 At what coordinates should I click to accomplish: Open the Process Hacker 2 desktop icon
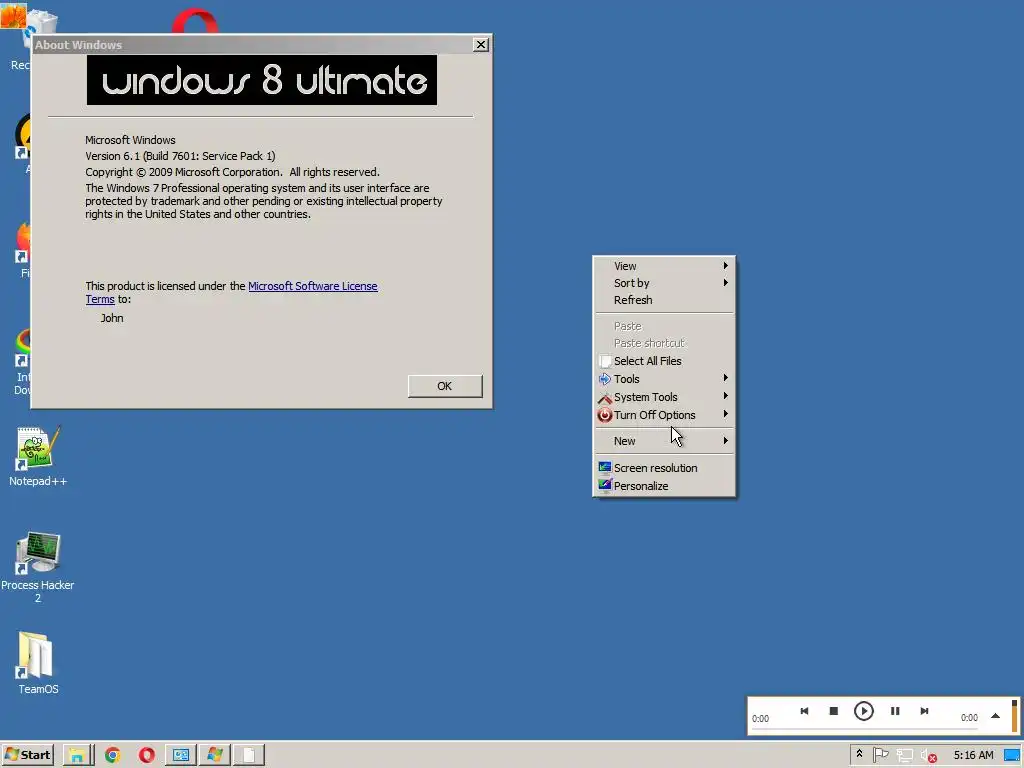pos(37,567)
